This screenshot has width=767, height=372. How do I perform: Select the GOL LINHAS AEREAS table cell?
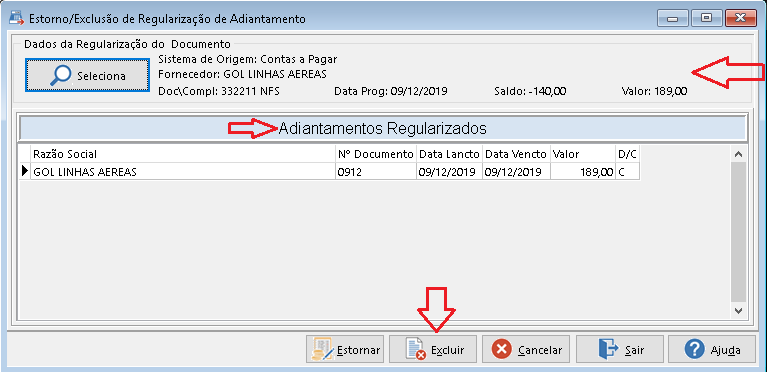(x=183, y=172)
